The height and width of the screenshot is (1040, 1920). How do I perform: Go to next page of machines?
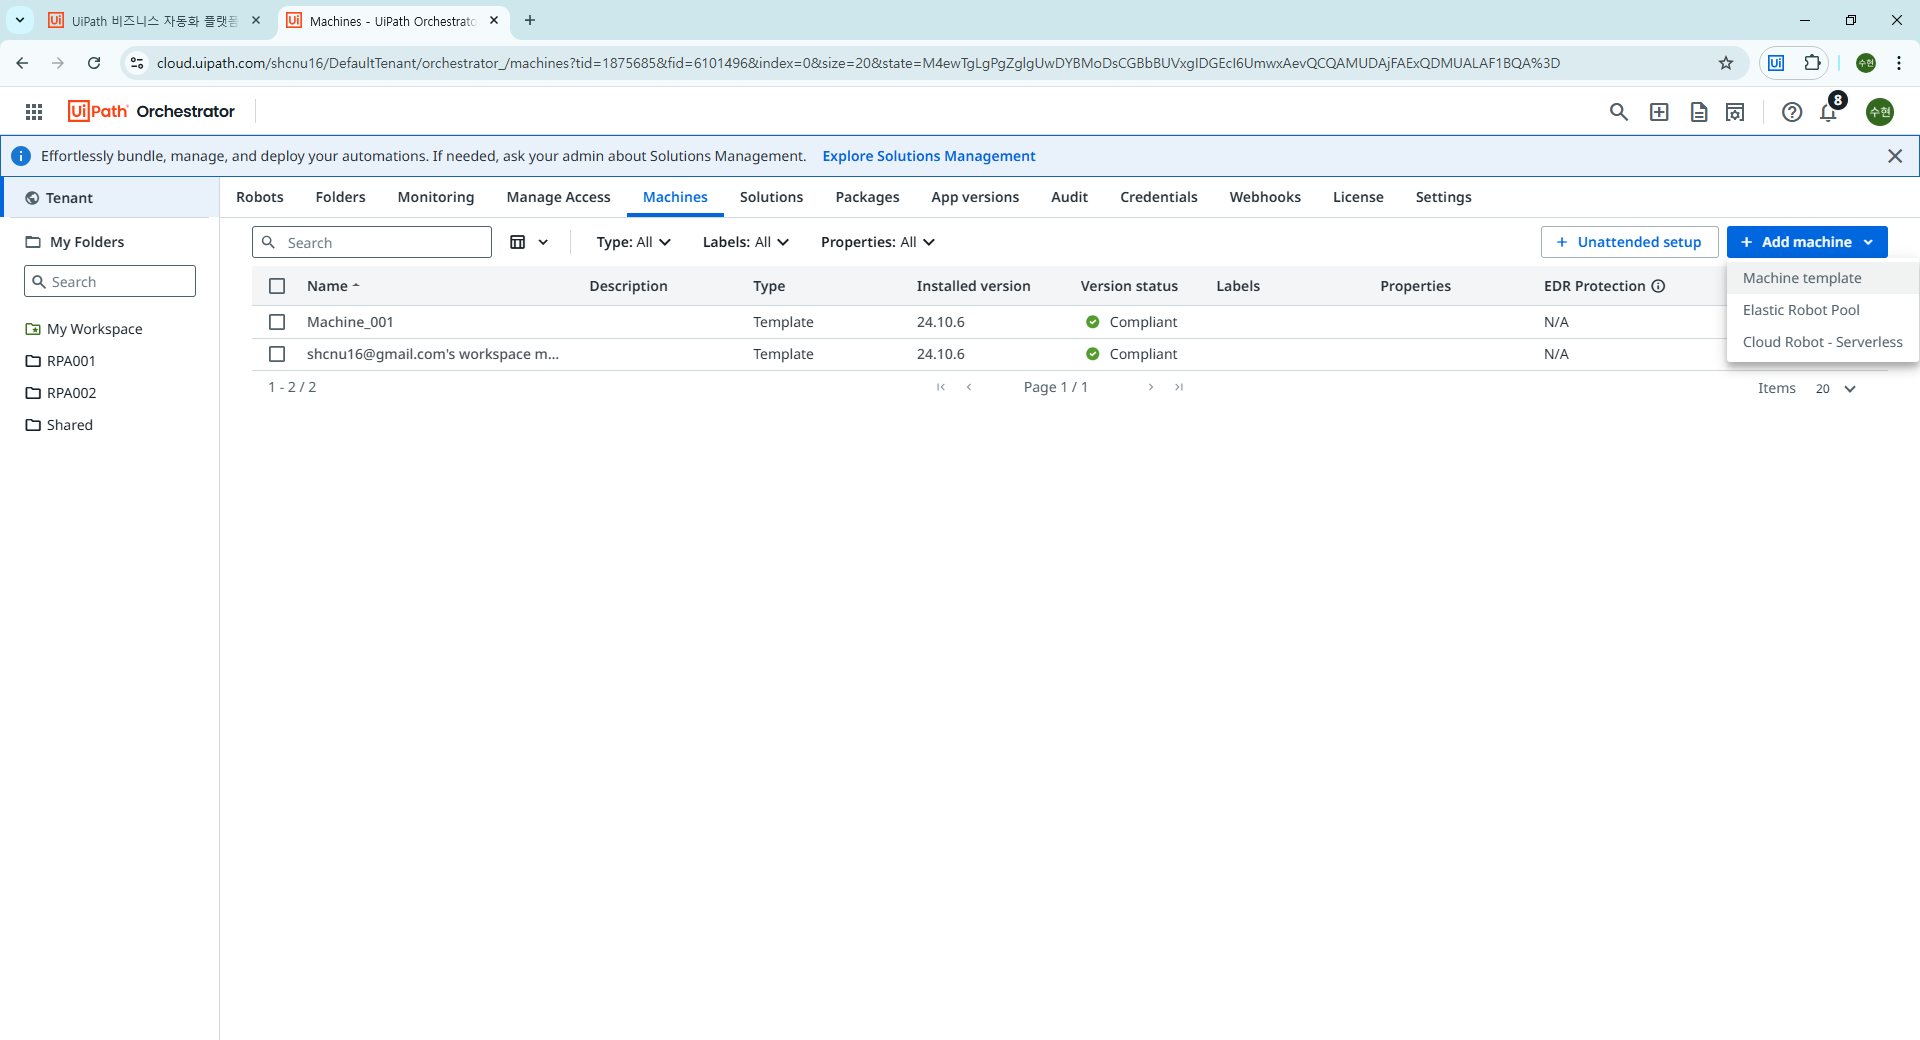[x=1151, y=387]
